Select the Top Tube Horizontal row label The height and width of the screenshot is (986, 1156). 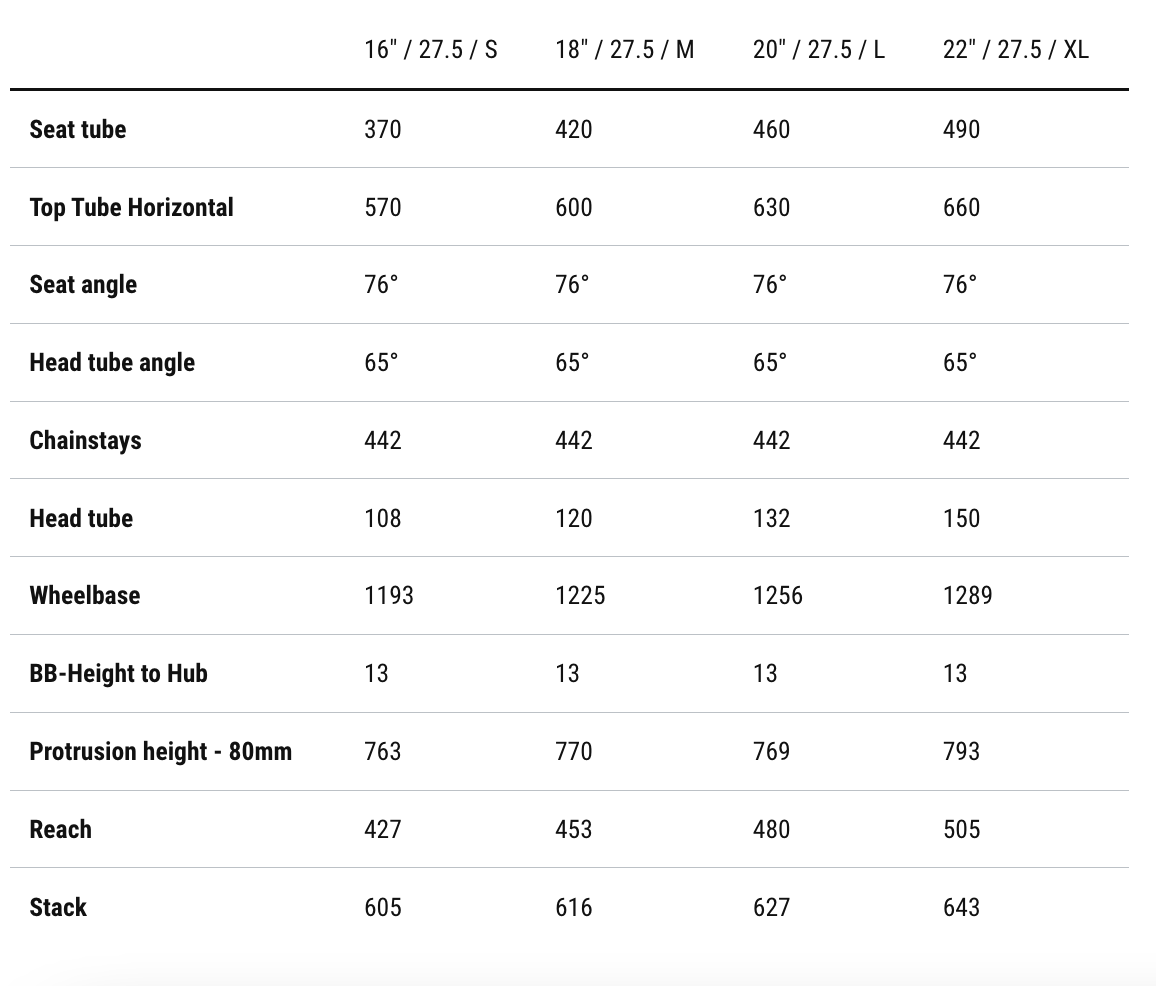point(131,207)
